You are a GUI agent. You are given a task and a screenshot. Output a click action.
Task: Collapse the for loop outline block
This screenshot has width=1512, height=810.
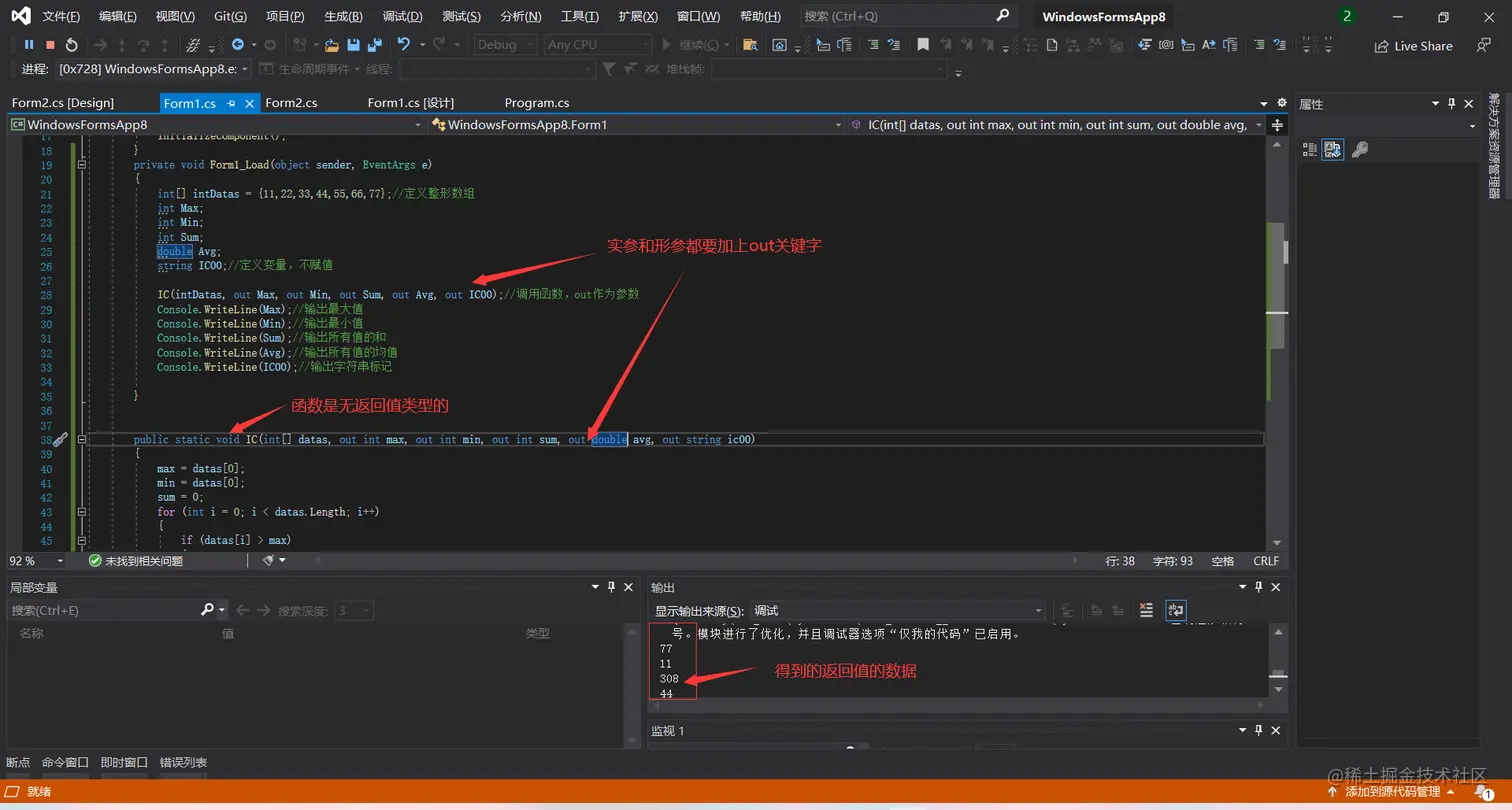click(x=81, y=512)
